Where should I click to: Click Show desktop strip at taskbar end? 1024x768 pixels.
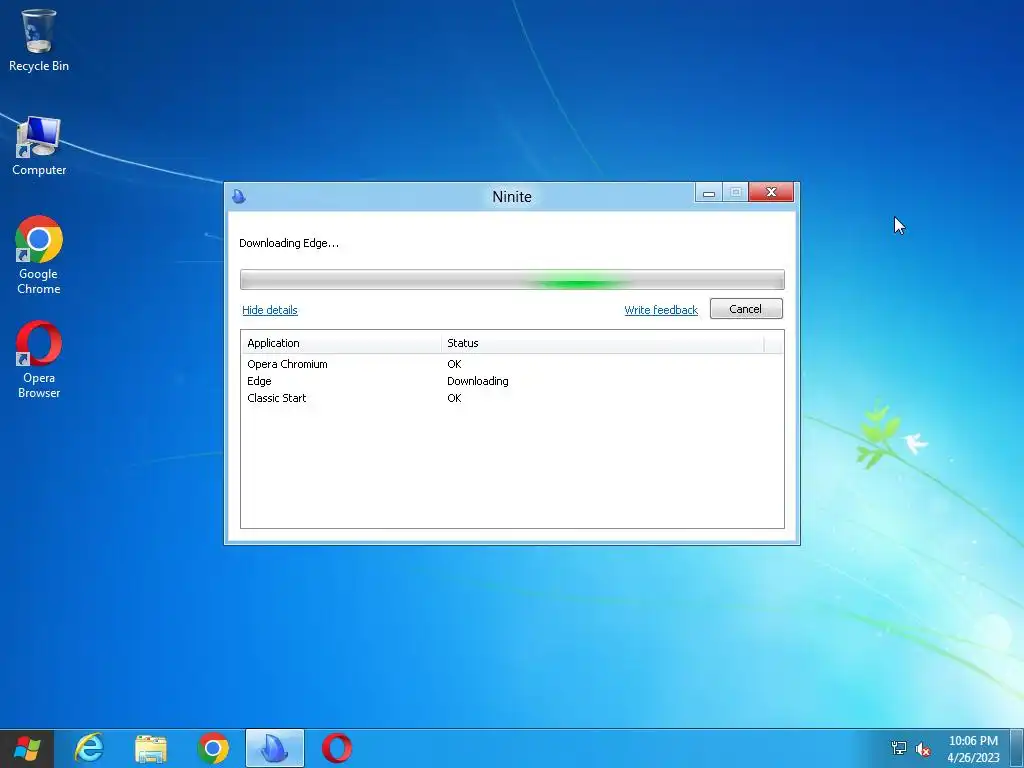pyautogui.click(x=1016, y=748)
